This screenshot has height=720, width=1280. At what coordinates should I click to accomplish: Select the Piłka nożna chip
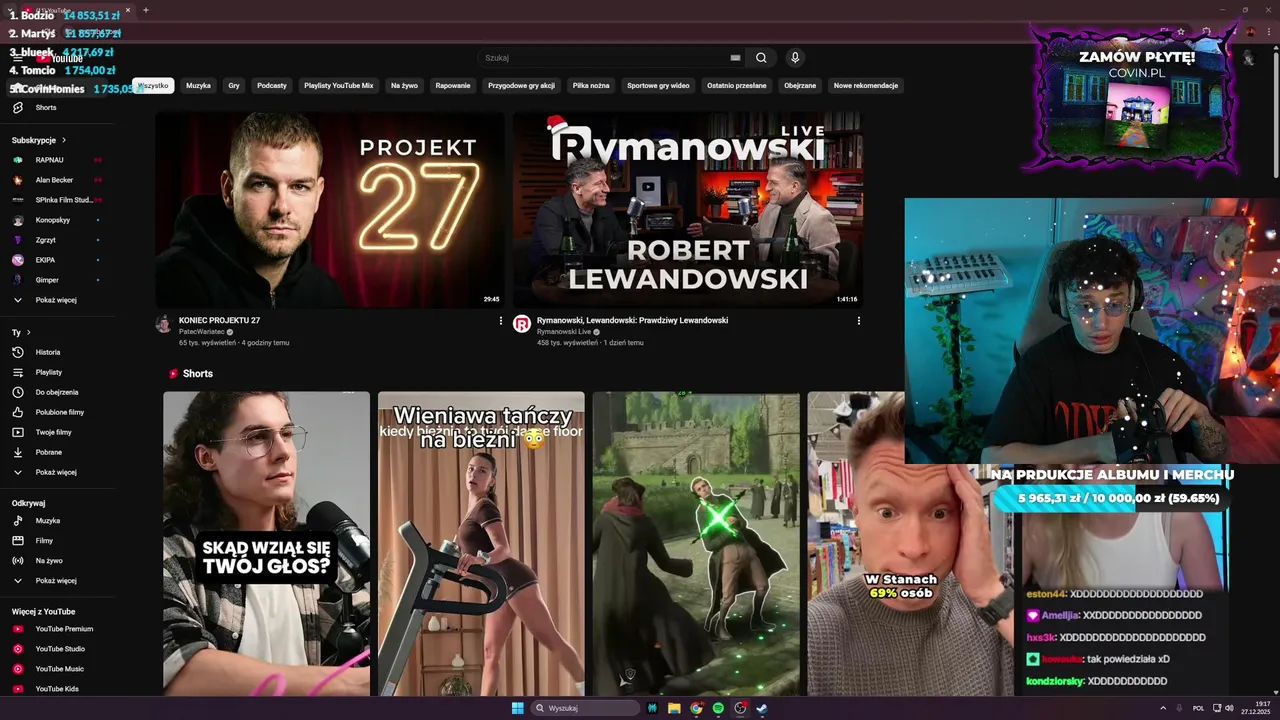coord(591,86)
